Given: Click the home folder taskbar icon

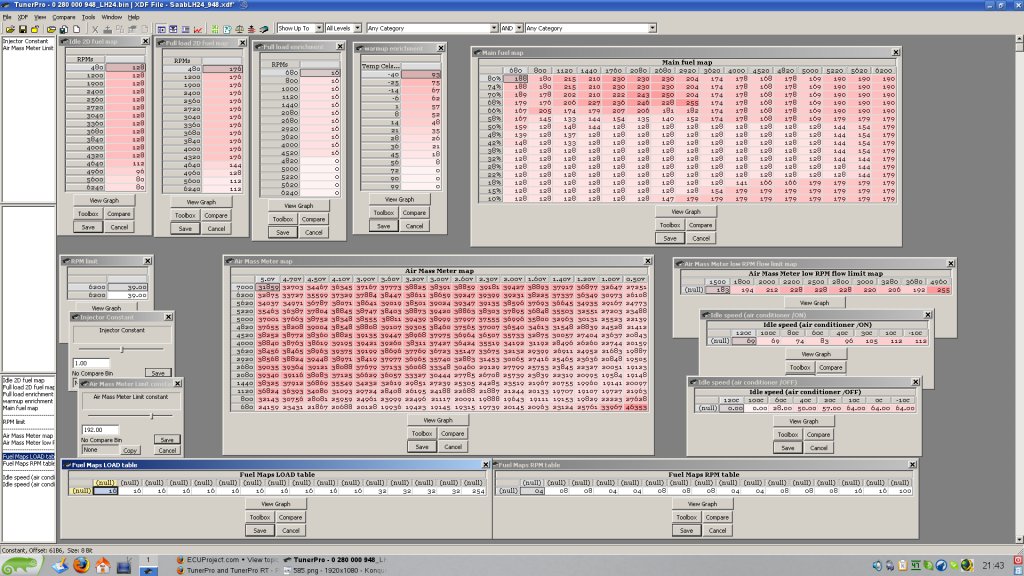Looking at the screenshot, I should [x=103, y=565].
